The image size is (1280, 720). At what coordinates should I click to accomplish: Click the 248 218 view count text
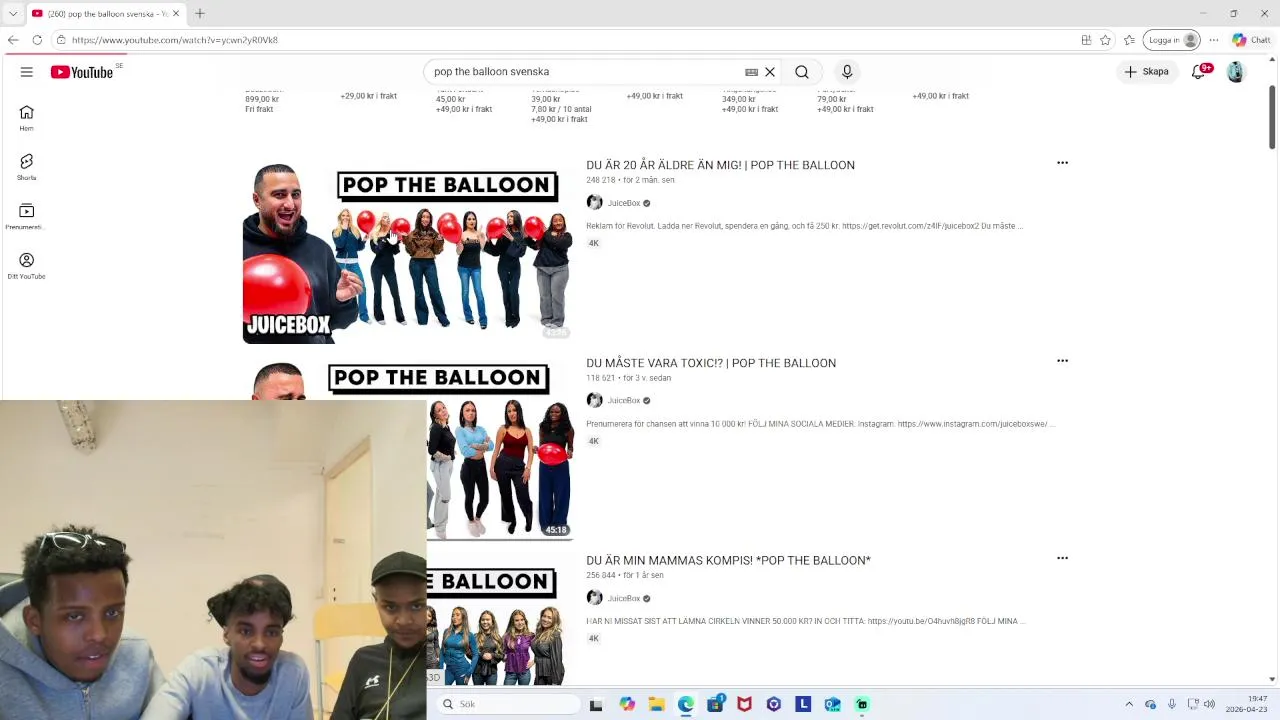coord(600,180)
